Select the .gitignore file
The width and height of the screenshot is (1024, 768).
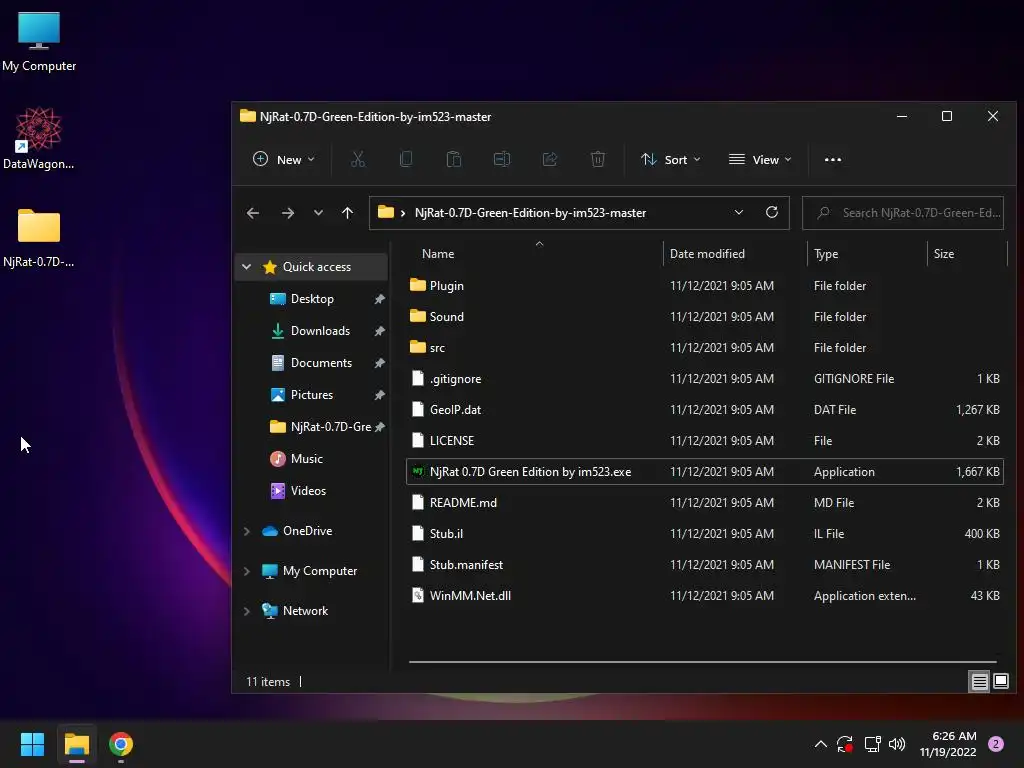tap(705, 379)
